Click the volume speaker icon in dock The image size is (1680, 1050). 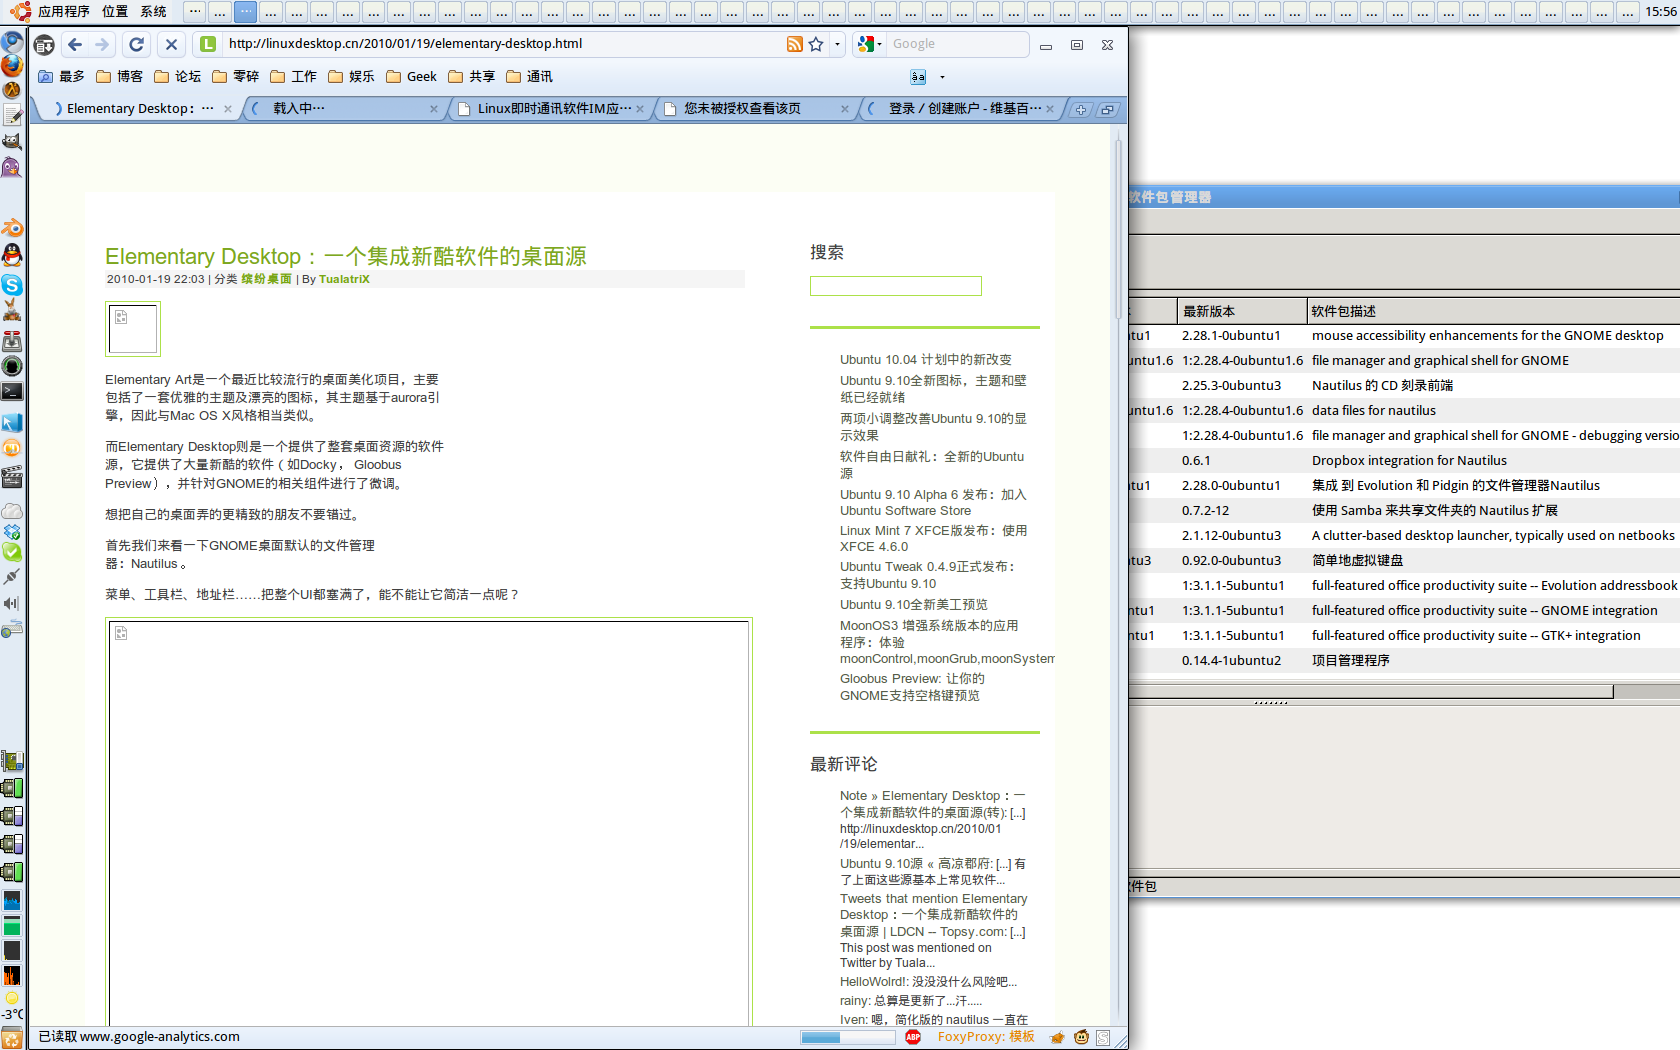(11, 603)
